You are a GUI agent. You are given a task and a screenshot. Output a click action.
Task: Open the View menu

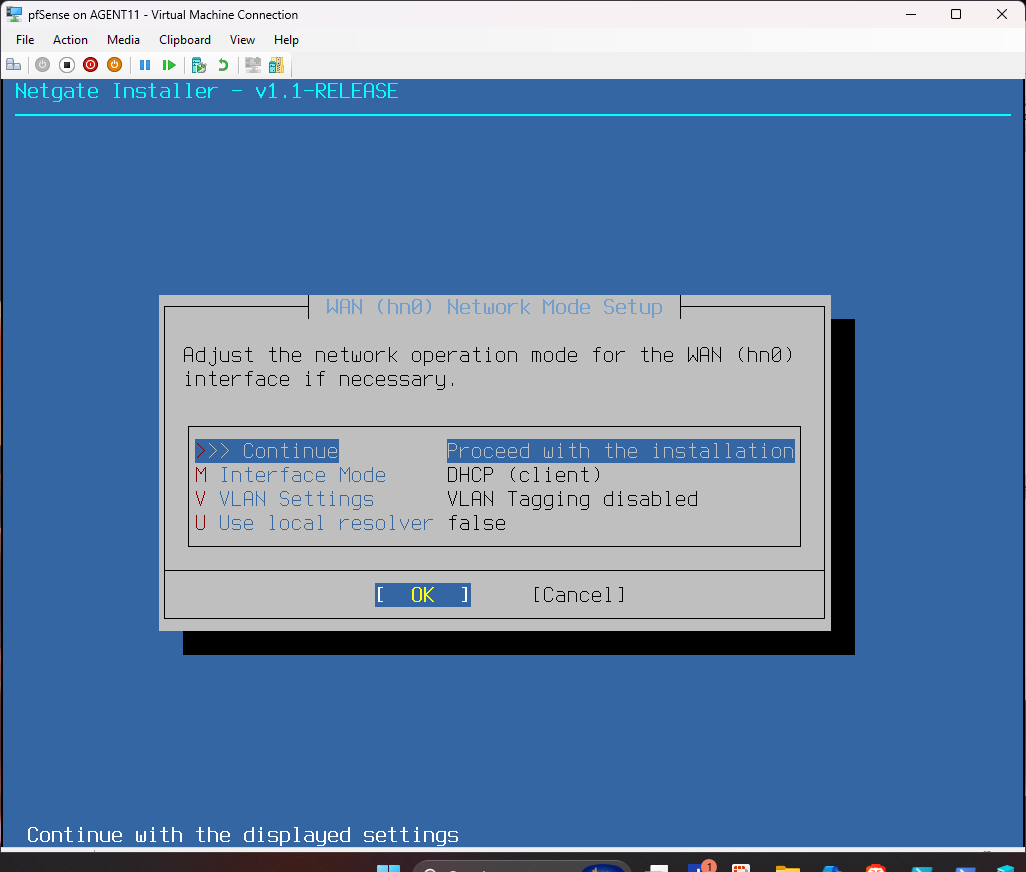click(242, 40)
